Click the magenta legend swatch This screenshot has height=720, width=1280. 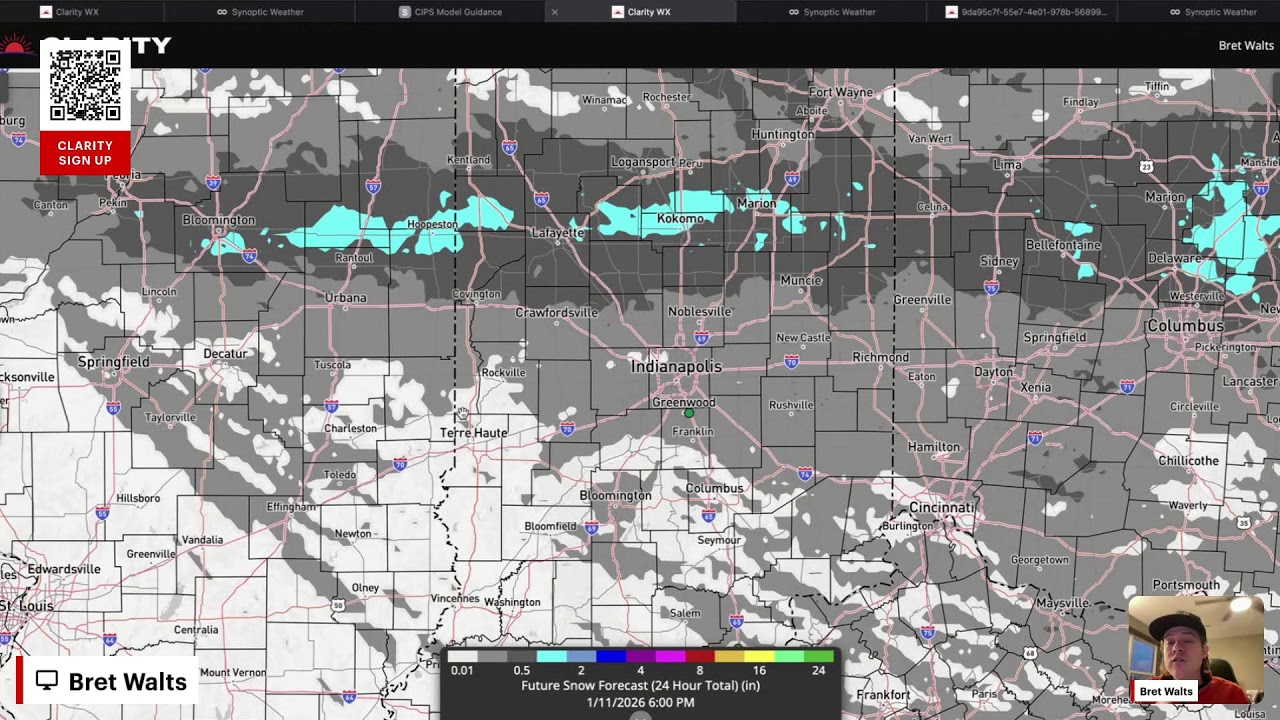670,657
